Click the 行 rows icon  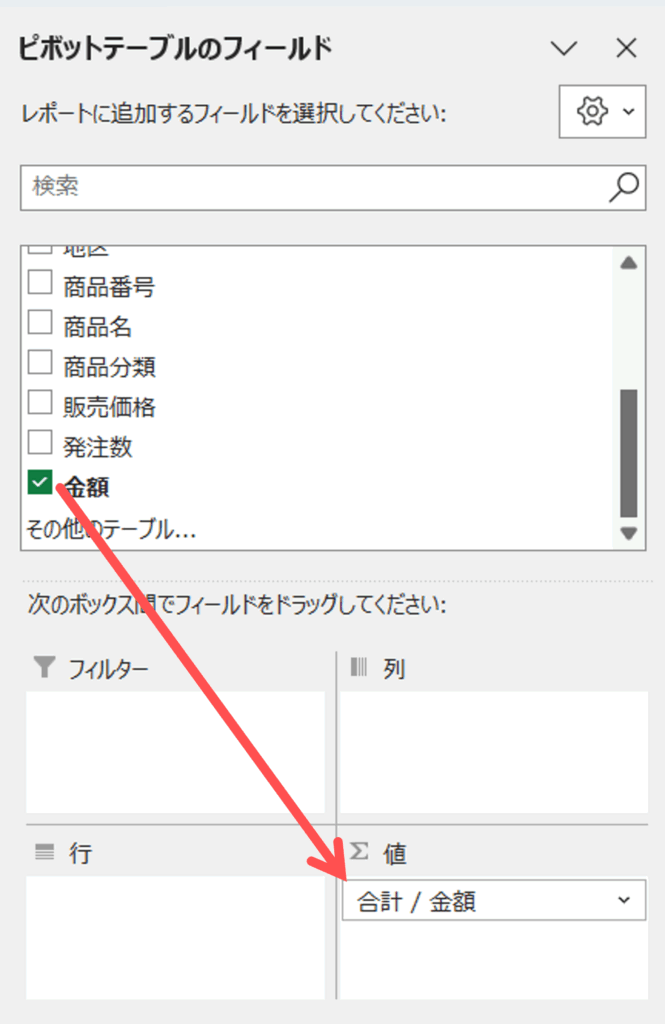click(43, 853)
